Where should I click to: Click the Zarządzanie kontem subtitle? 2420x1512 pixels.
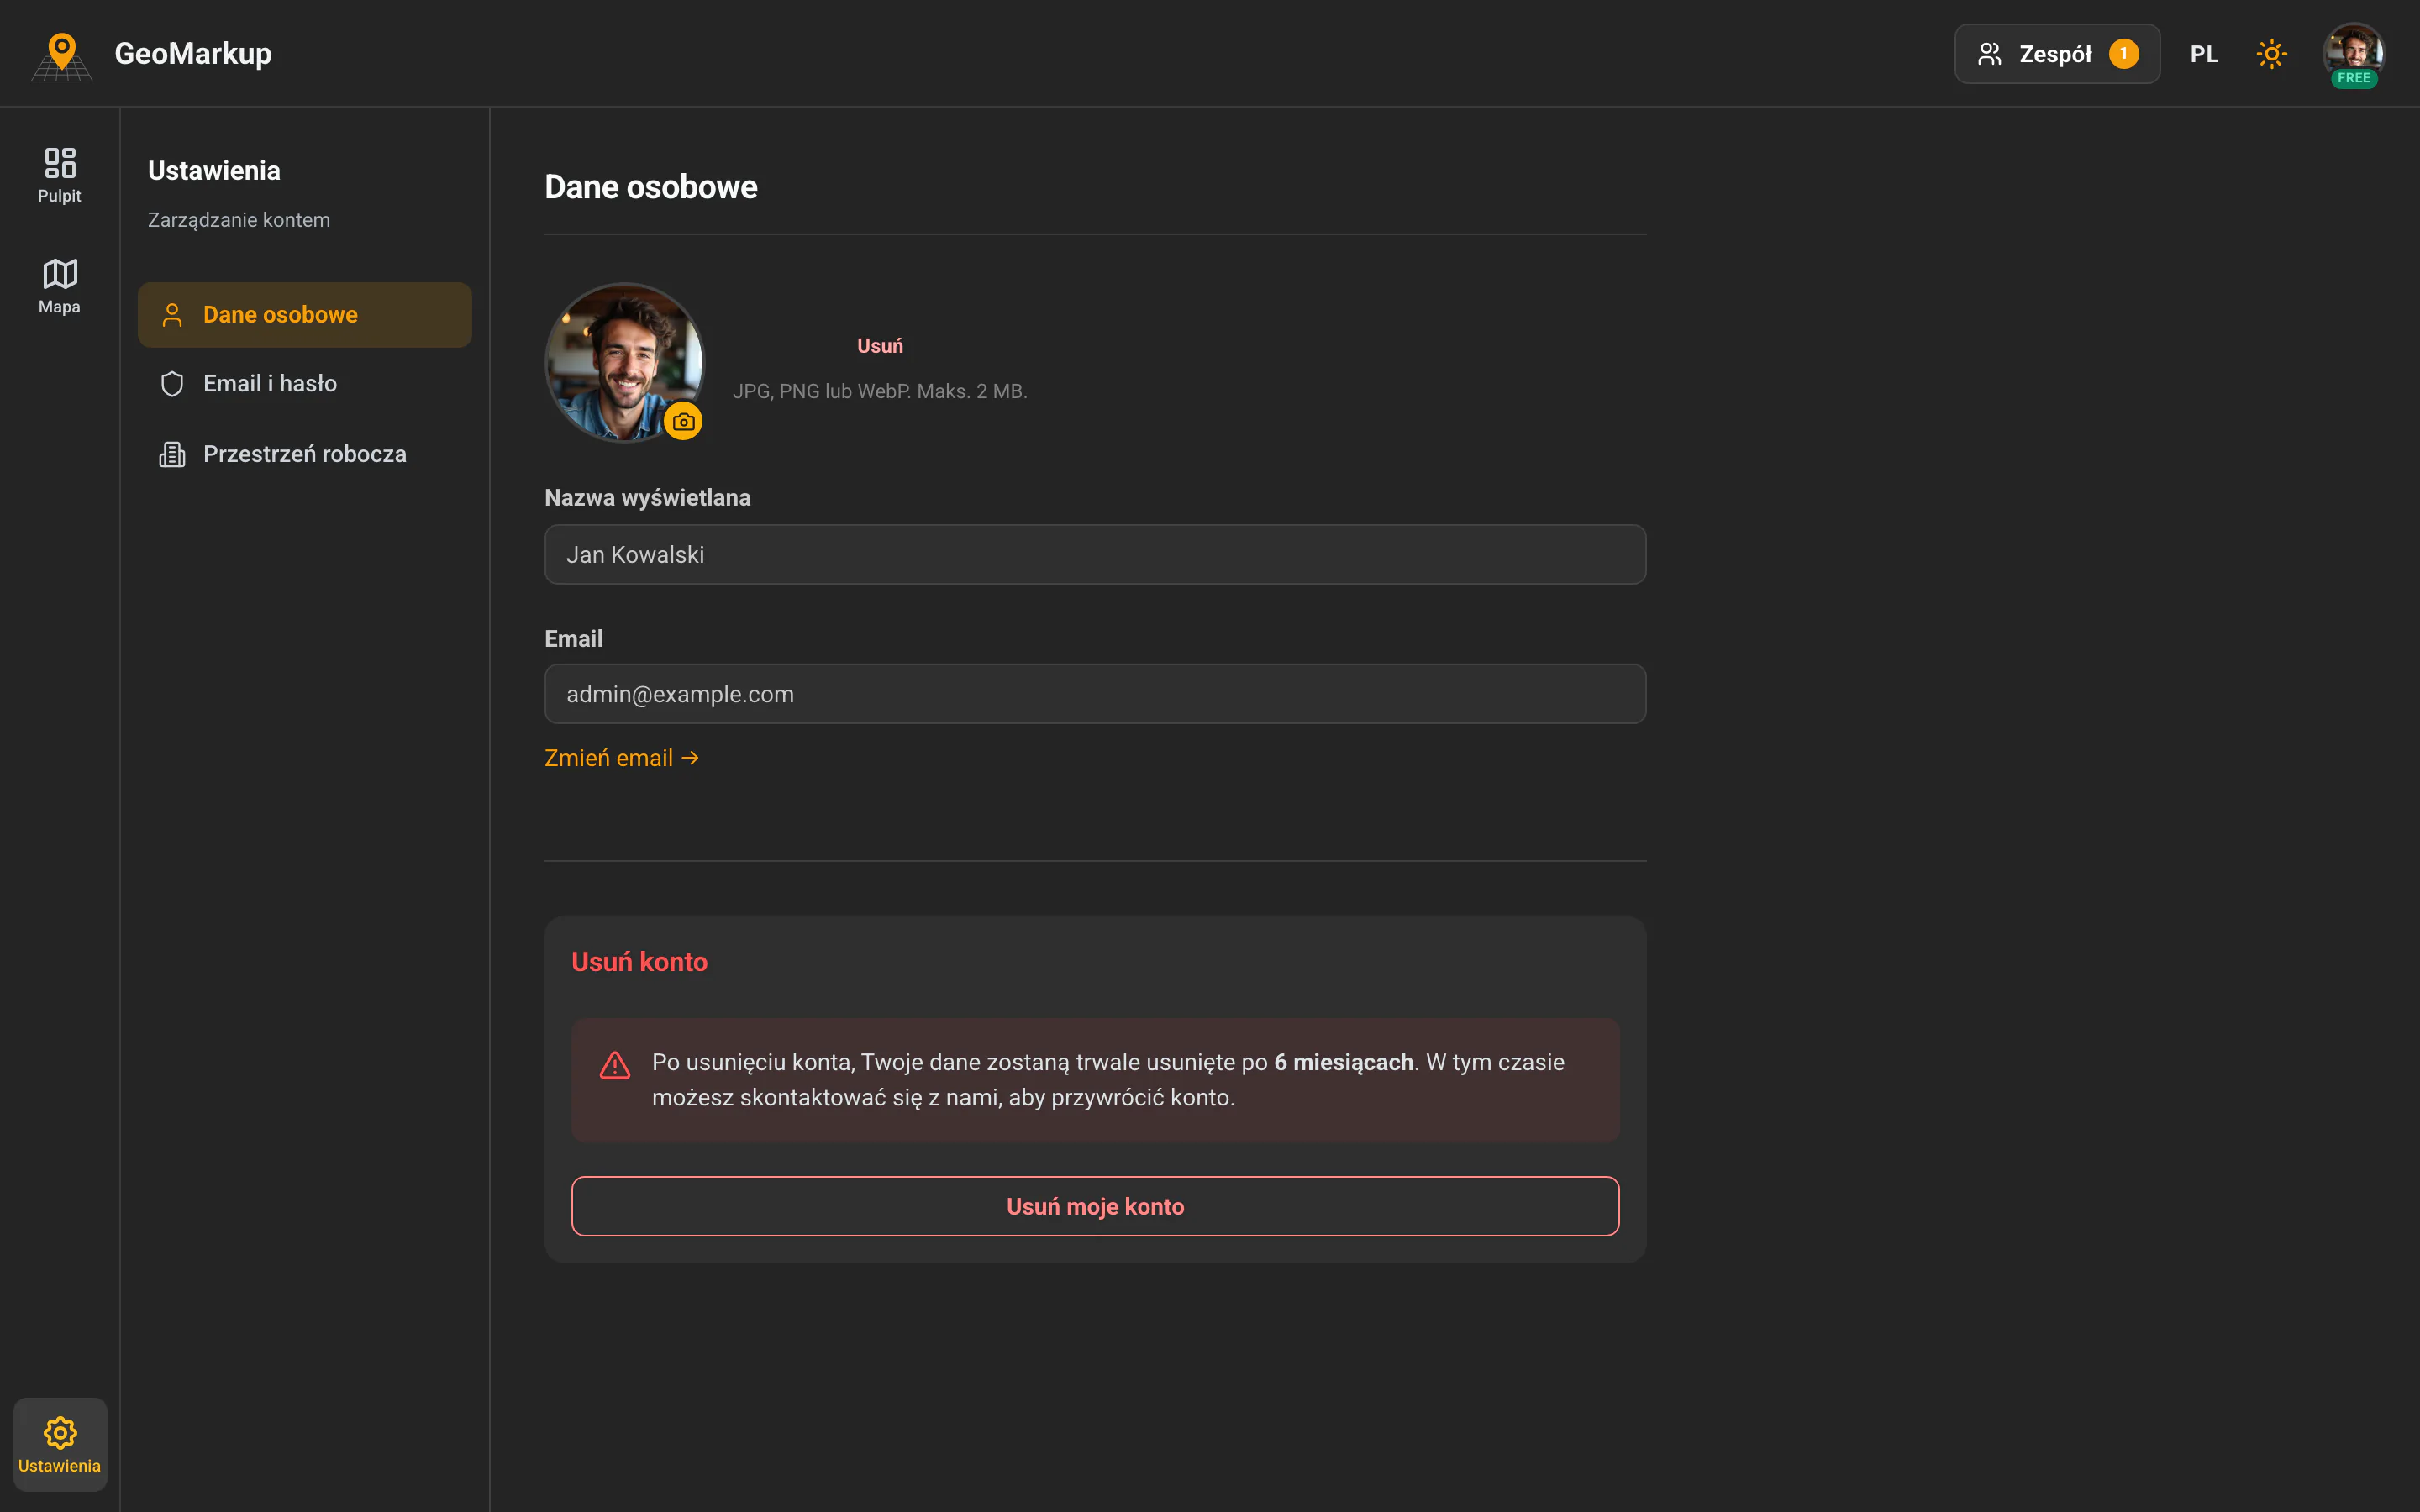pos(239,220)
